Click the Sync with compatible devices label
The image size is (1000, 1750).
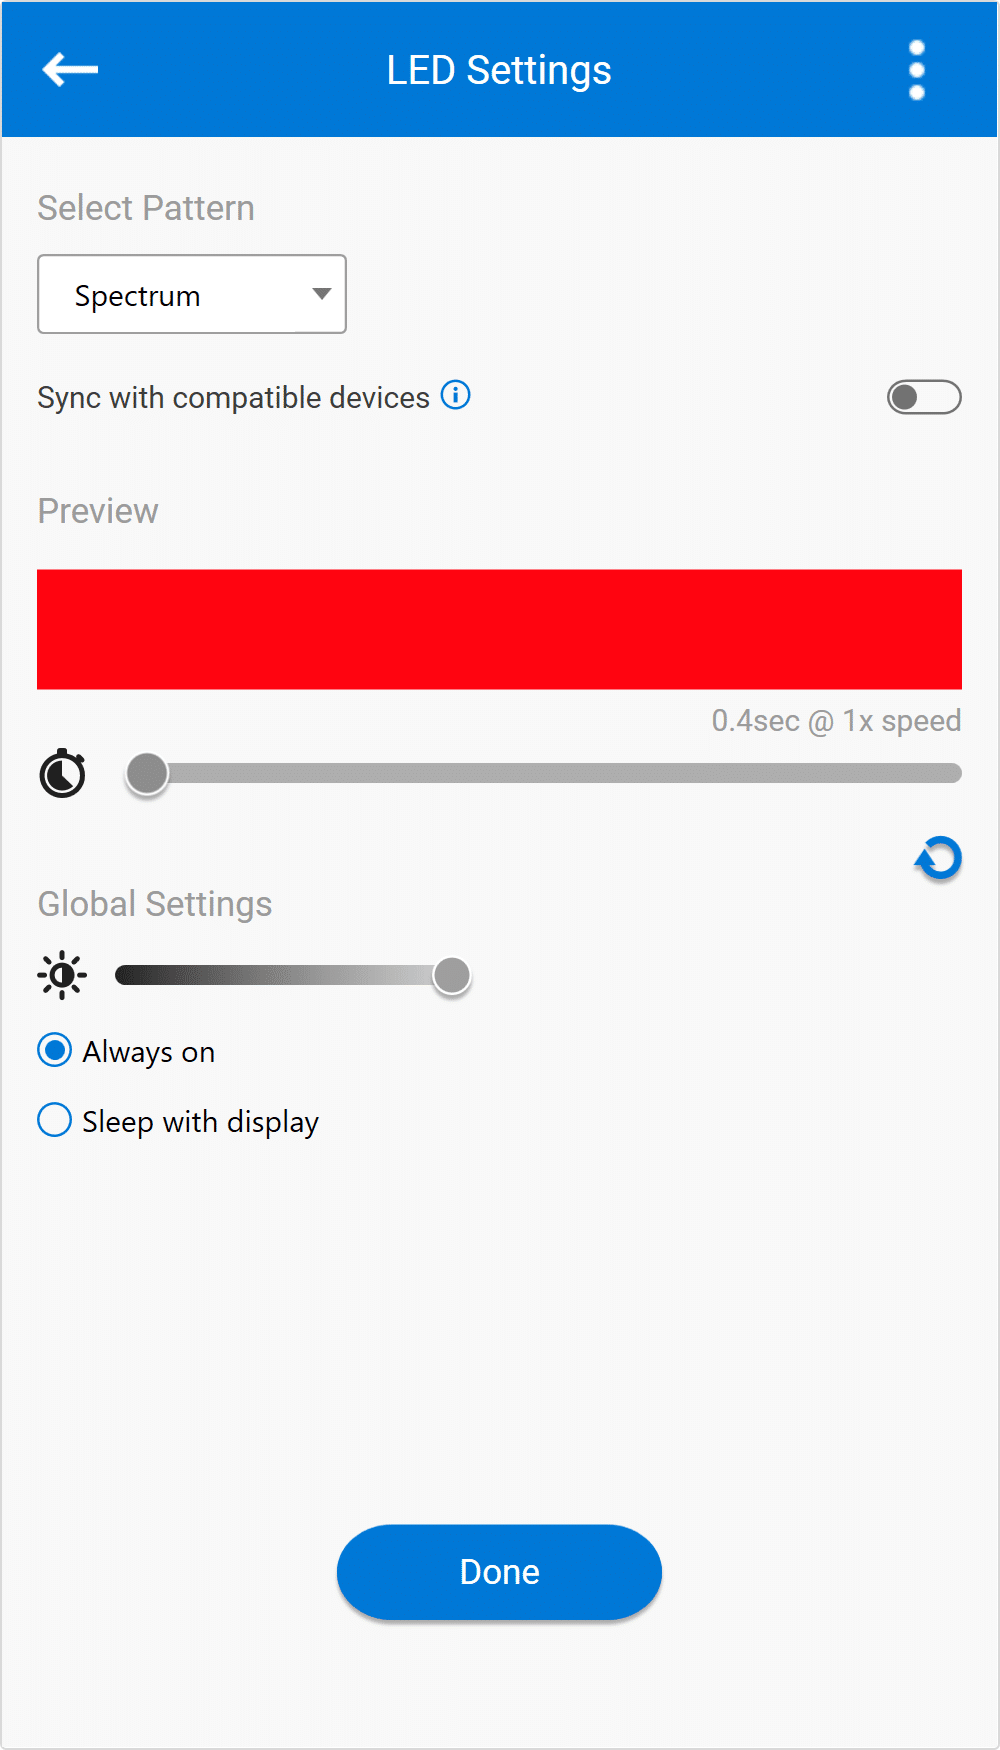[x=233, y=397]
